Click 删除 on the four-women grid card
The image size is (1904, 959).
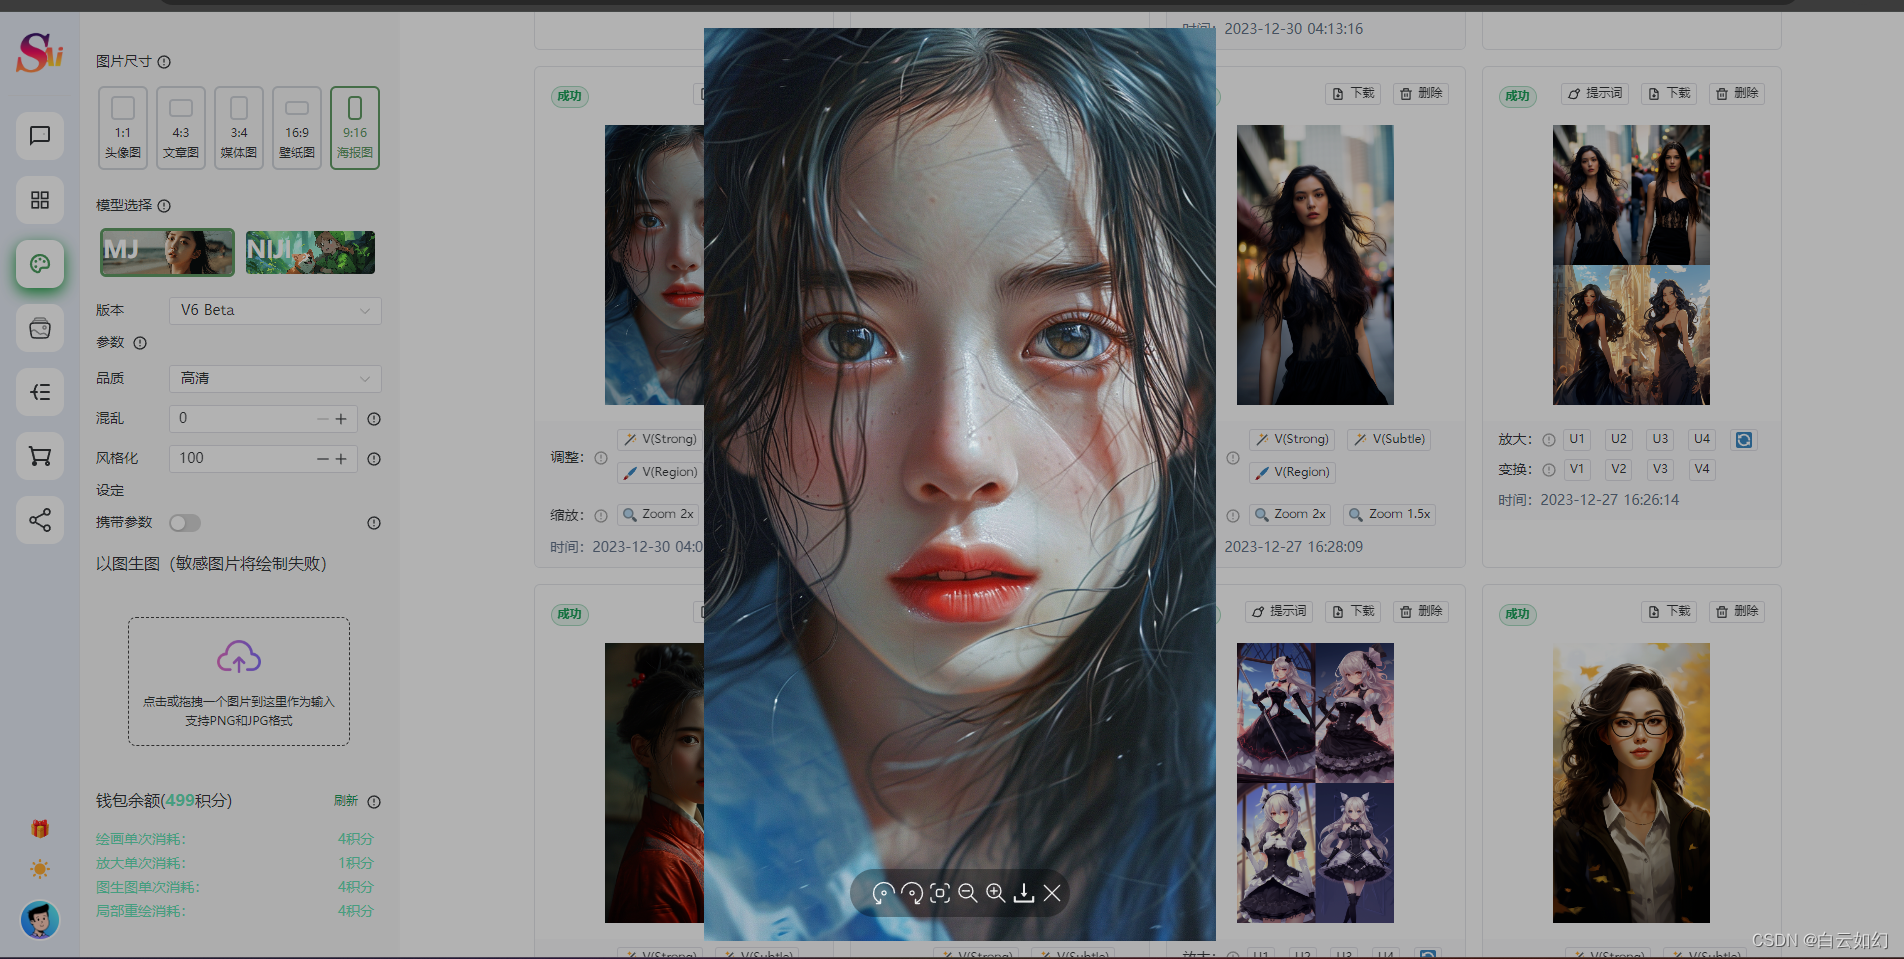1737,93
